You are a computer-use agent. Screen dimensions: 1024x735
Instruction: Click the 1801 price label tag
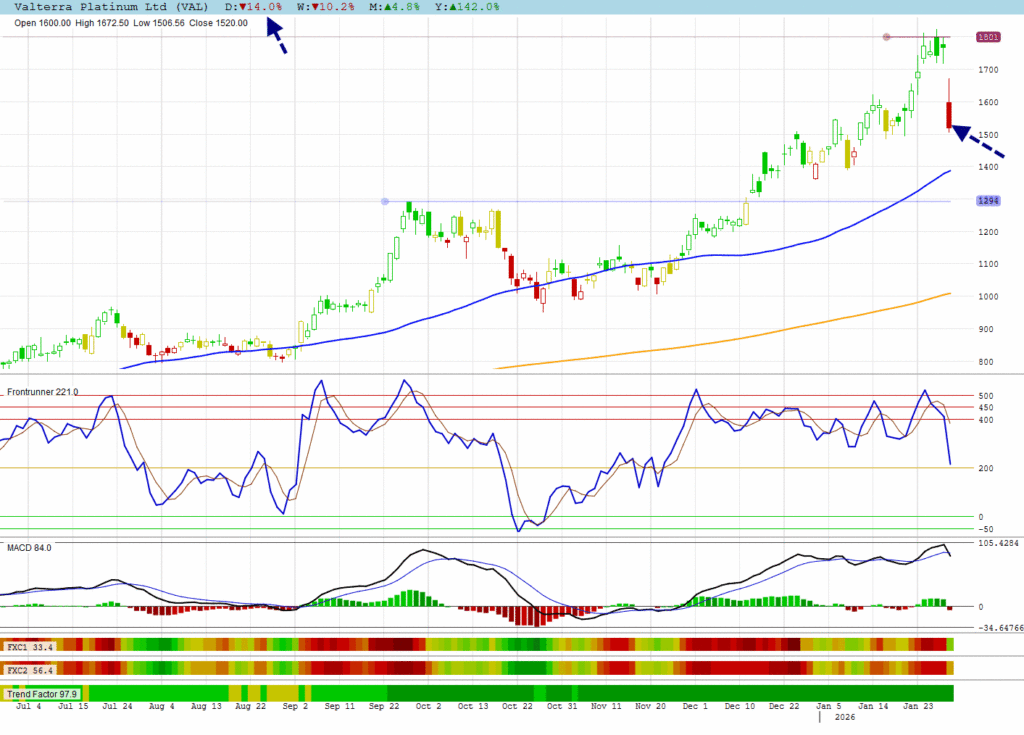pyautogui.click(x=988, y=37)
